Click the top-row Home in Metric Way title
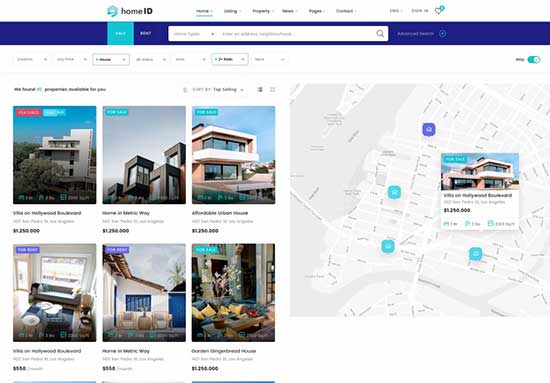This screenshot has height=383, width=550. pos(126,213)
